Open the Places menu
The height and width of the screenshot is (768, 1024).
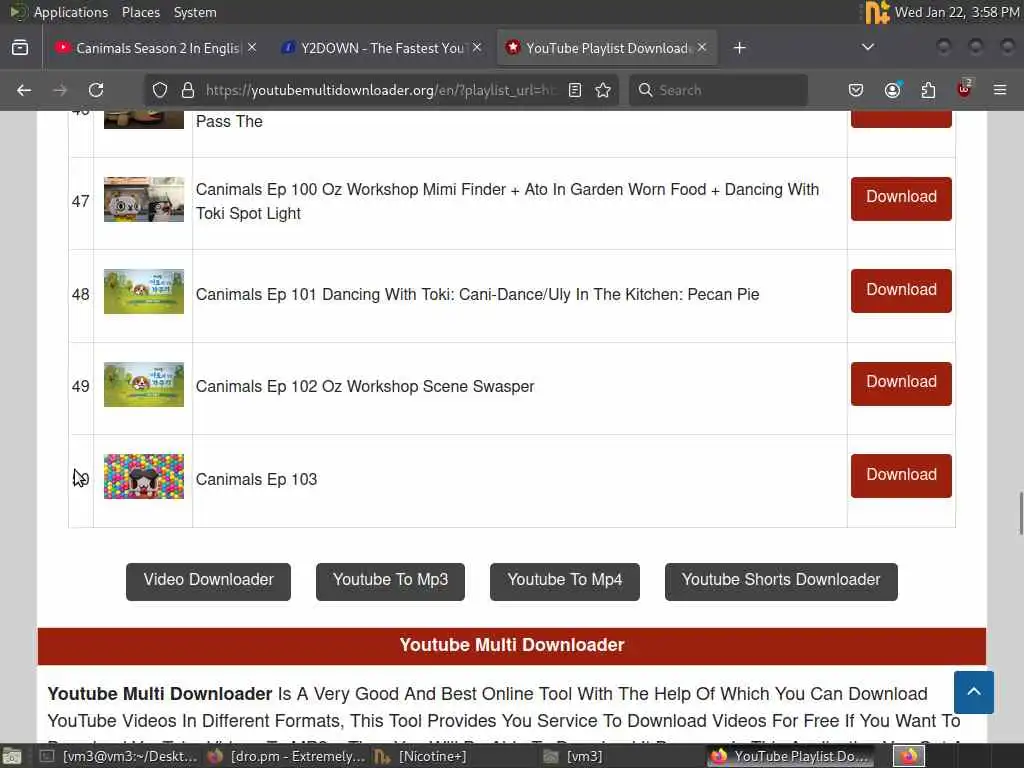(x=140, y=12)
